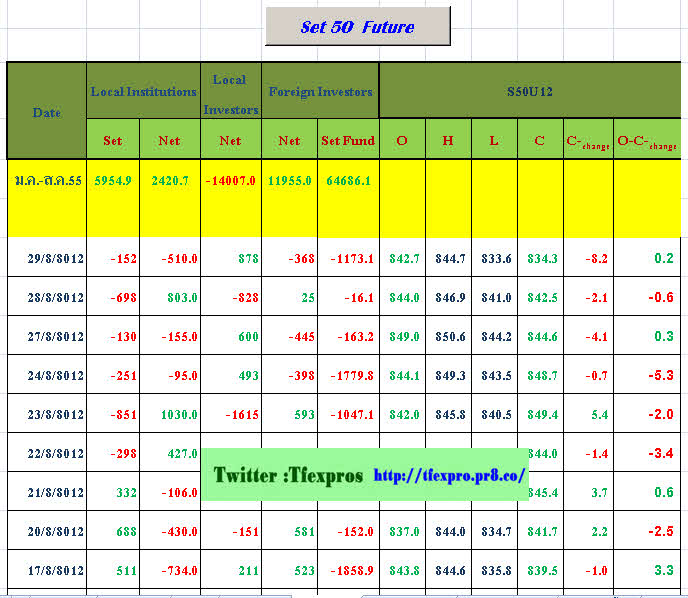This screenshot has height=598, width=688.
Task: Click the 5954.9 Set total cell
Action: (x=113, y=181)
